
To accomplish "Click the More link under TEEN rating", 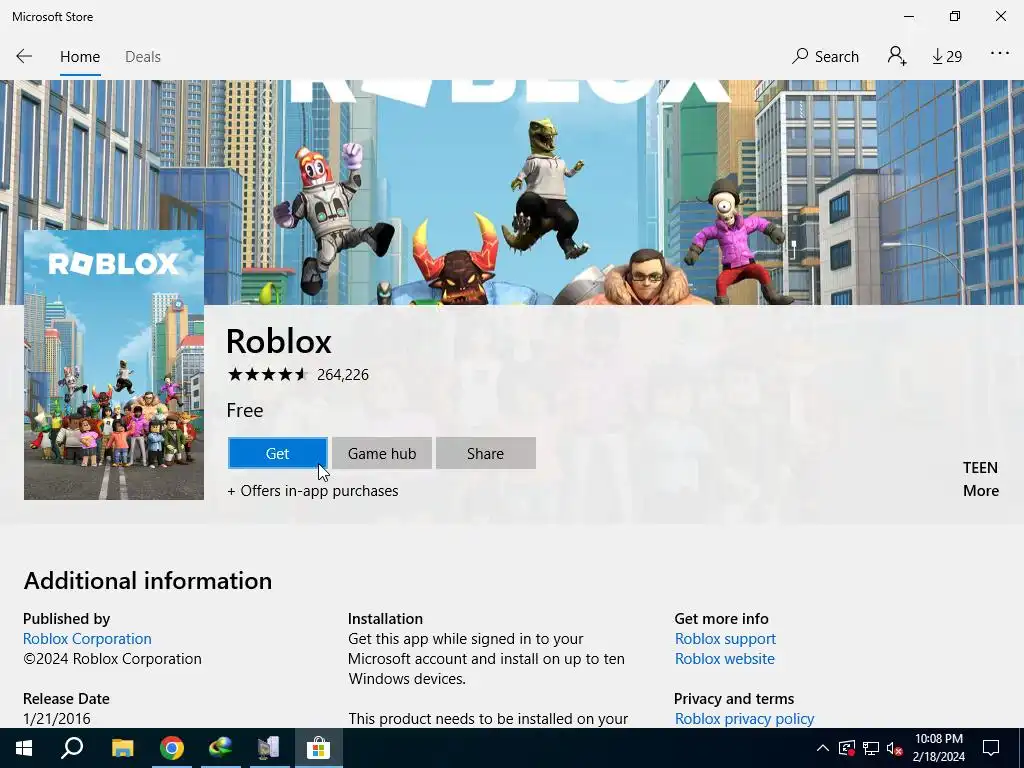I will click(981, 490).
